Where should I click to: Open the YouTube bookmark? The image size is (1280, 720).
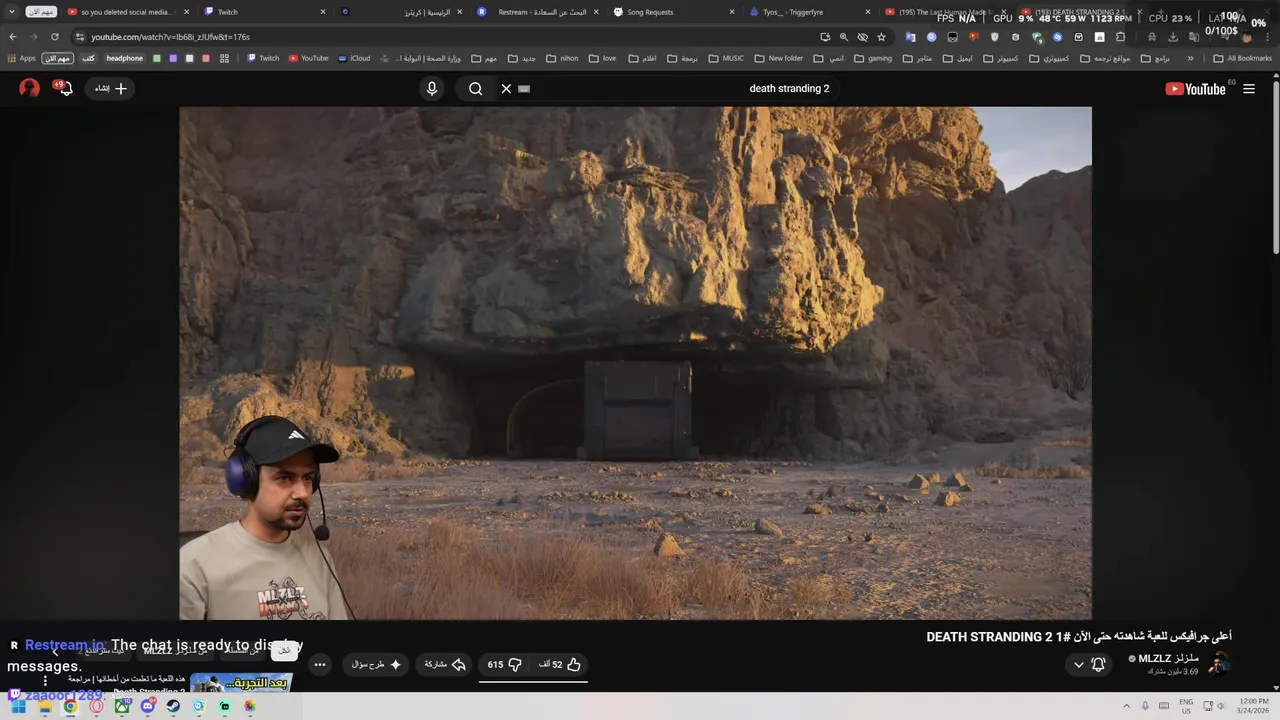[x=308, y=58]
